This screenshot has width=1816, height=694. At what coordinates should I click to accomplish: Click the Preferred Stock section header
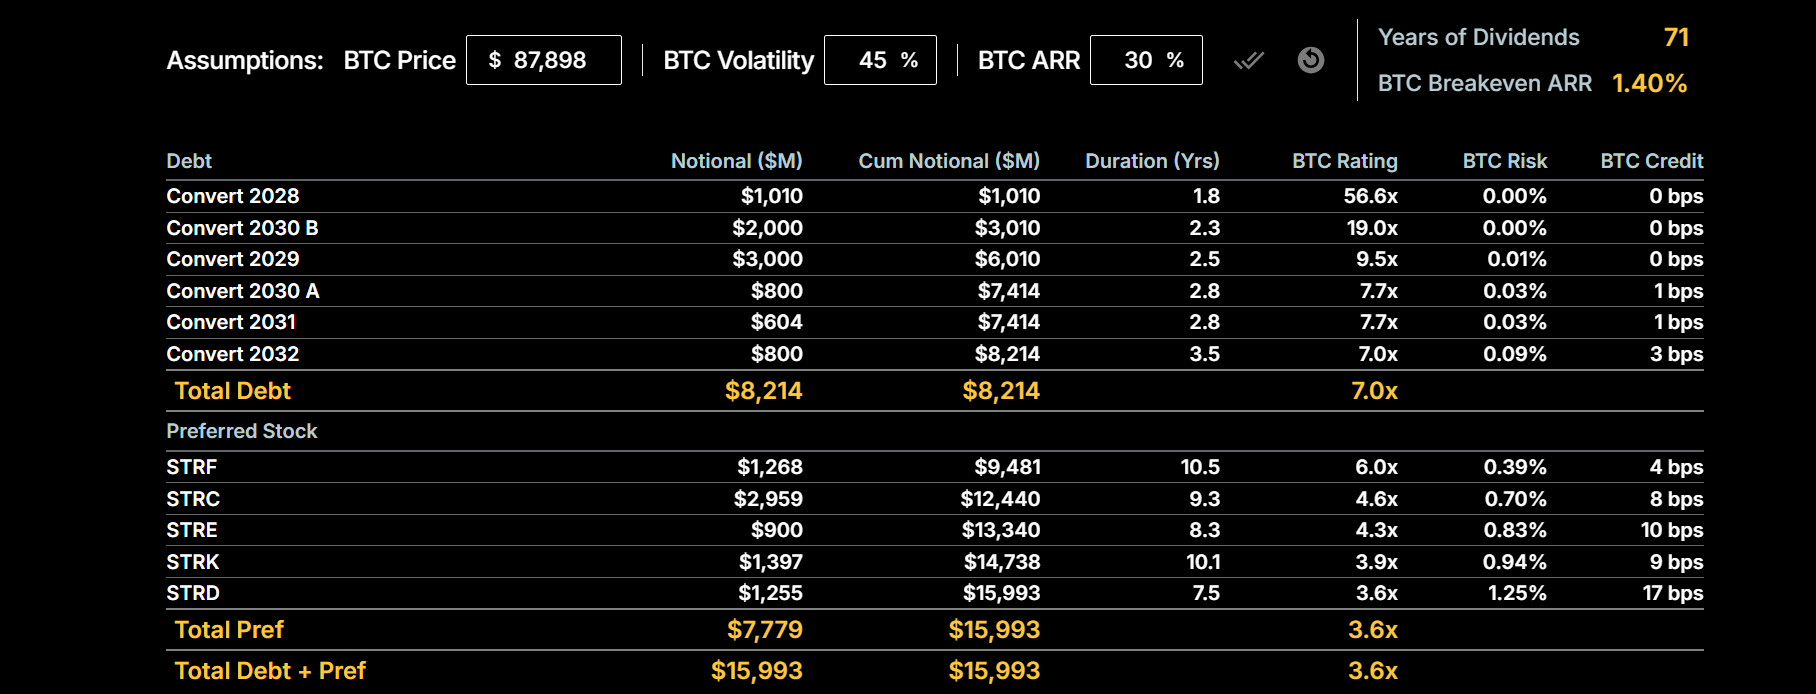pyautogui.click(x=241, y=431)
